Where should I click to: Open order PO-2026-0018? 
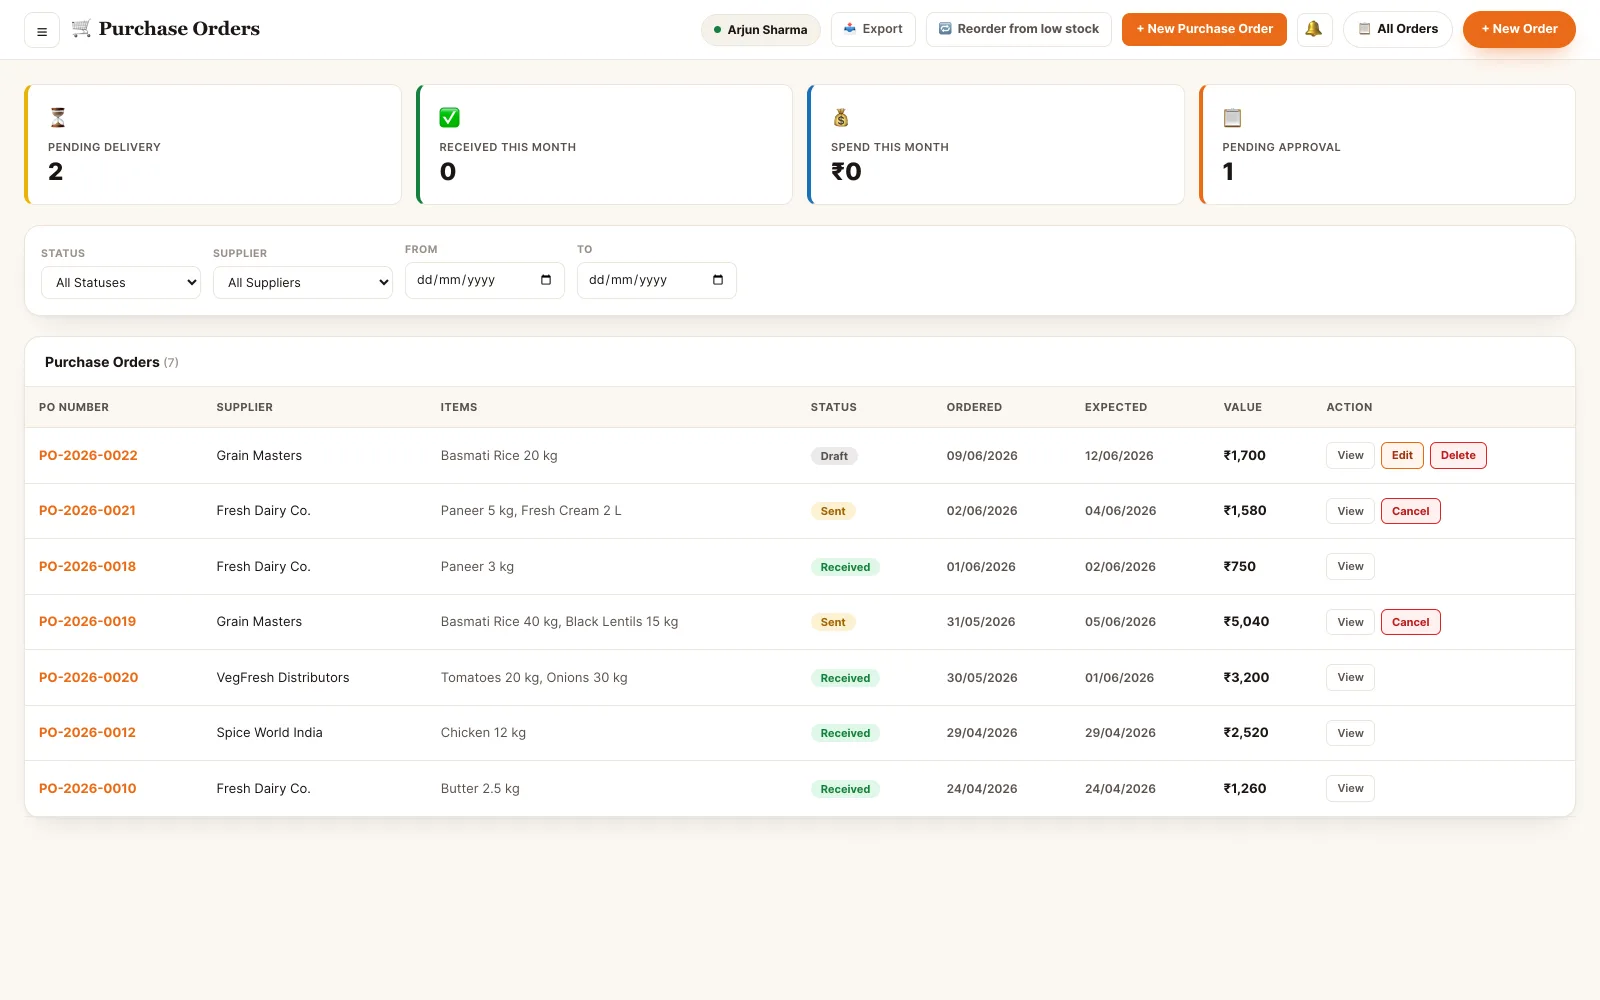tap(87, 567)
